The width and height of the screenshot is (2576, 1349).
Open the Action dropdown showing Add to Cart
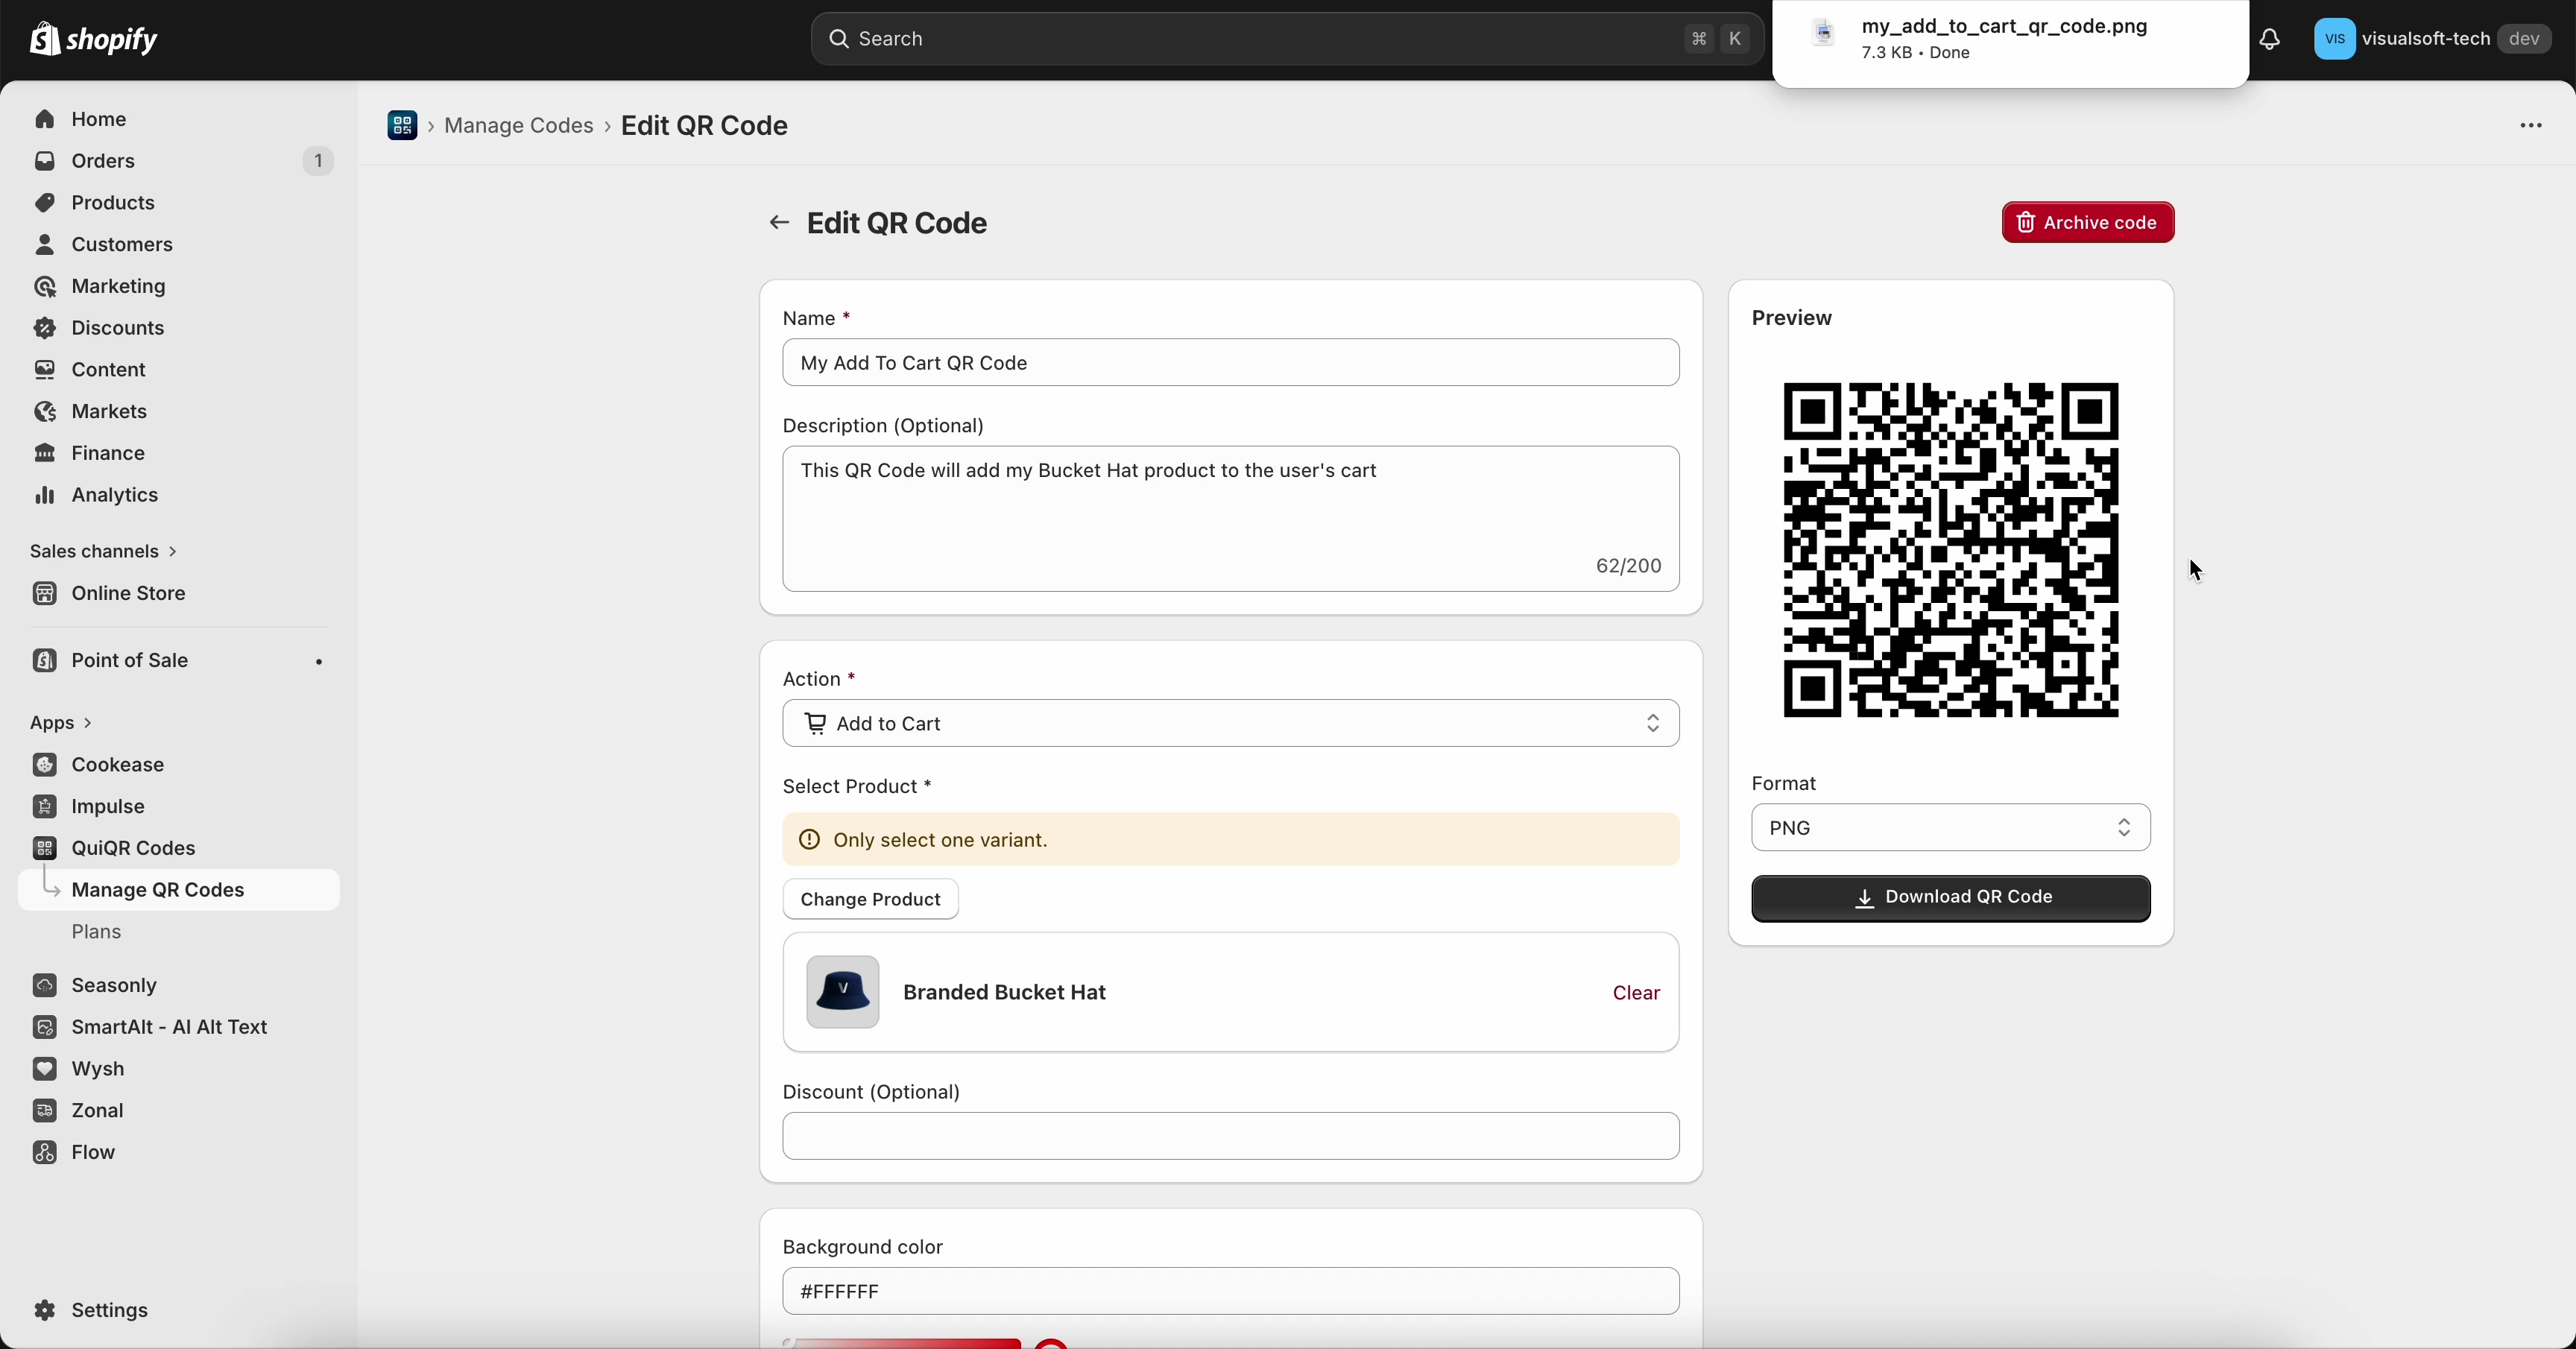[x=1230, y=723]
